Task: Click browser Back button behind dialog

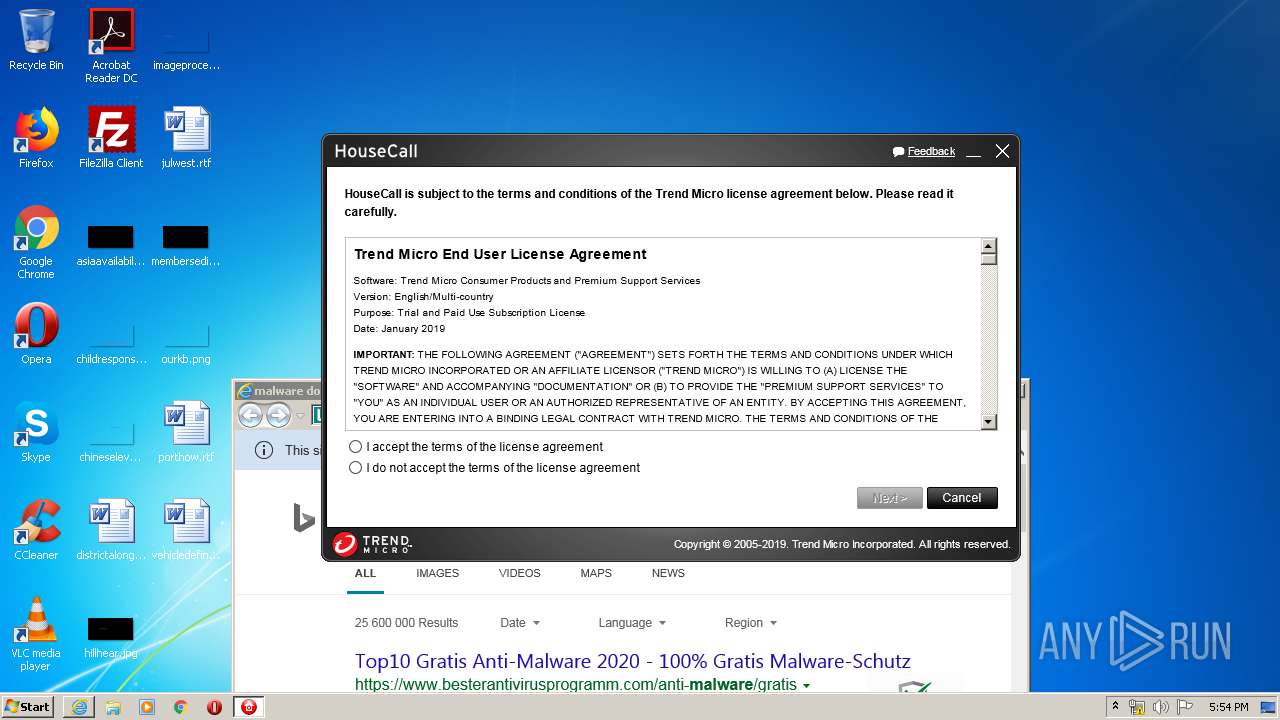Action: (250, 415)
